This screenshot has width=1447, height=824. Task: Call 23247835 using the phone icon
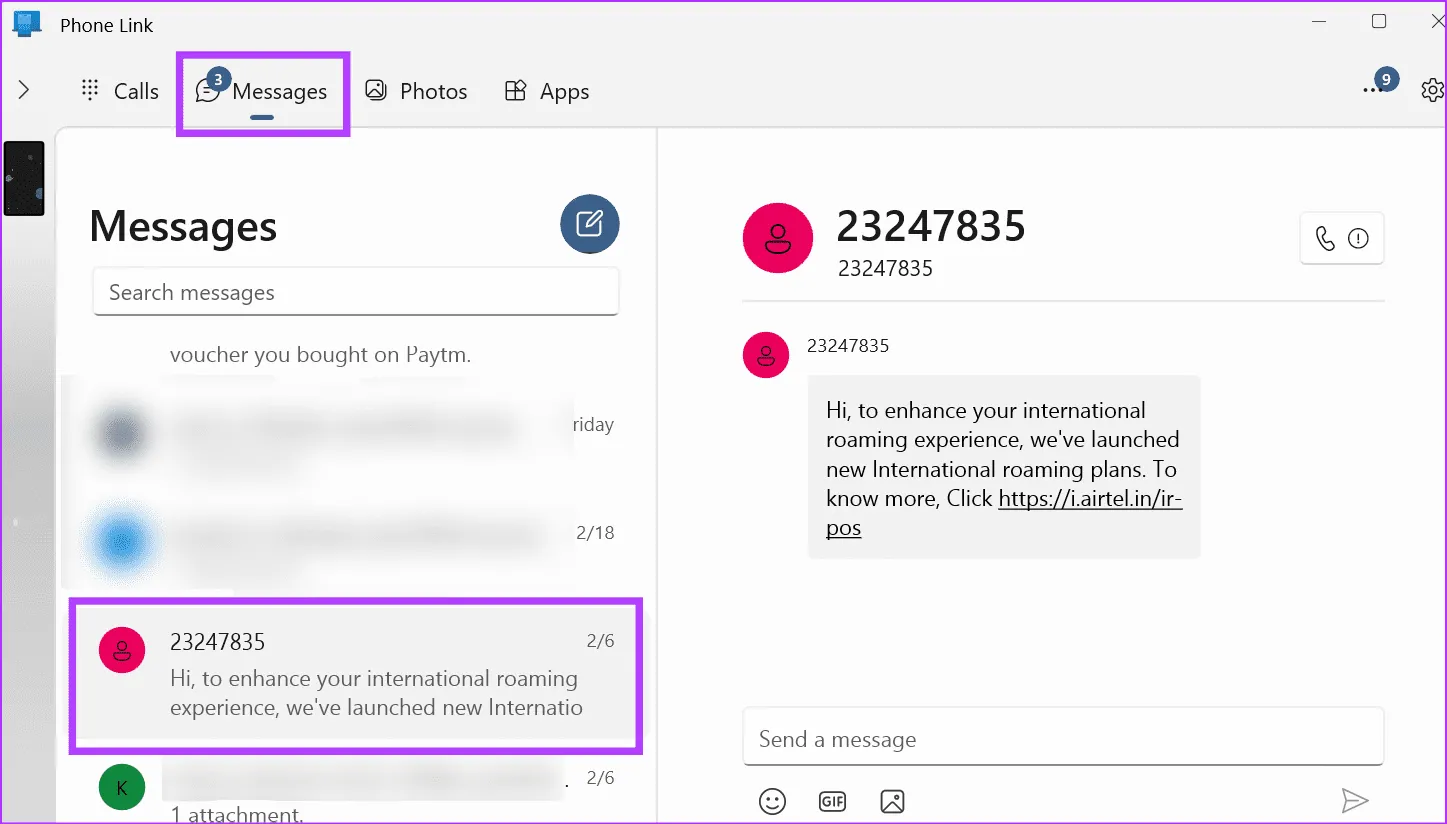(x=1325, y=239)
